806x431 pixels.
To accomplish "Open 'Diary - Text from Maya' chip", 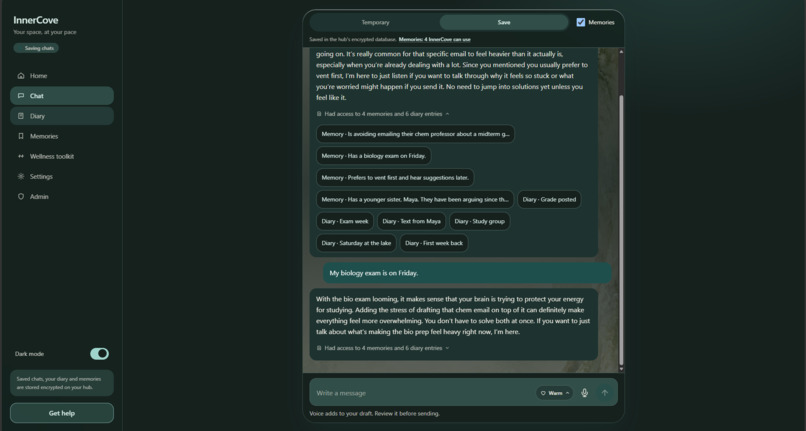I will pyautogui.click(x=411, y=221).
